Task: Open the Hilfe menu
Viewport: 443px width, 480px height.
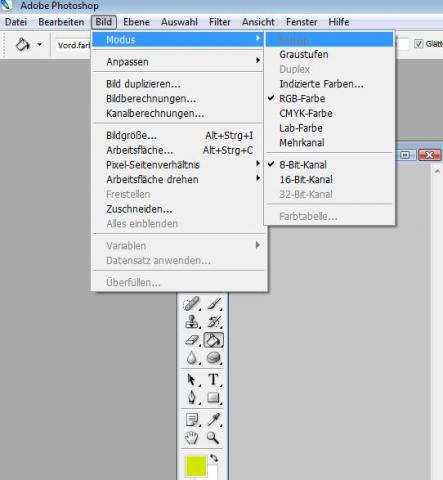Action: pyautogui.click(x=339, y=22)
